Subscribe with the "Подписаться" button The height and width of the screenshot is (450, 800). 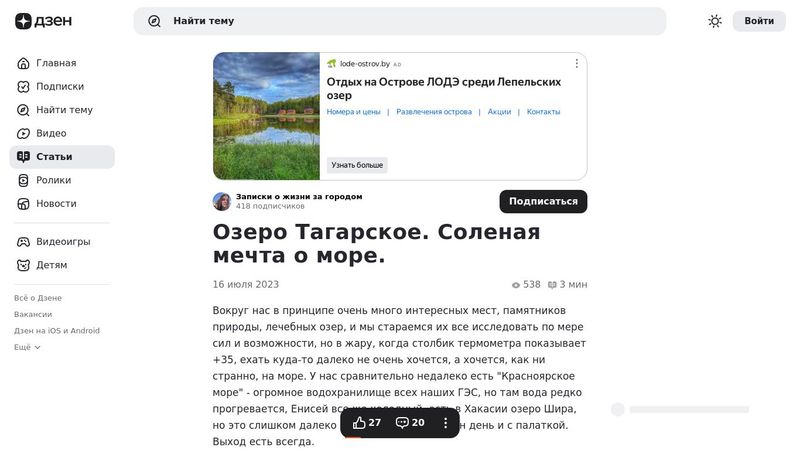tap(543, 201)
